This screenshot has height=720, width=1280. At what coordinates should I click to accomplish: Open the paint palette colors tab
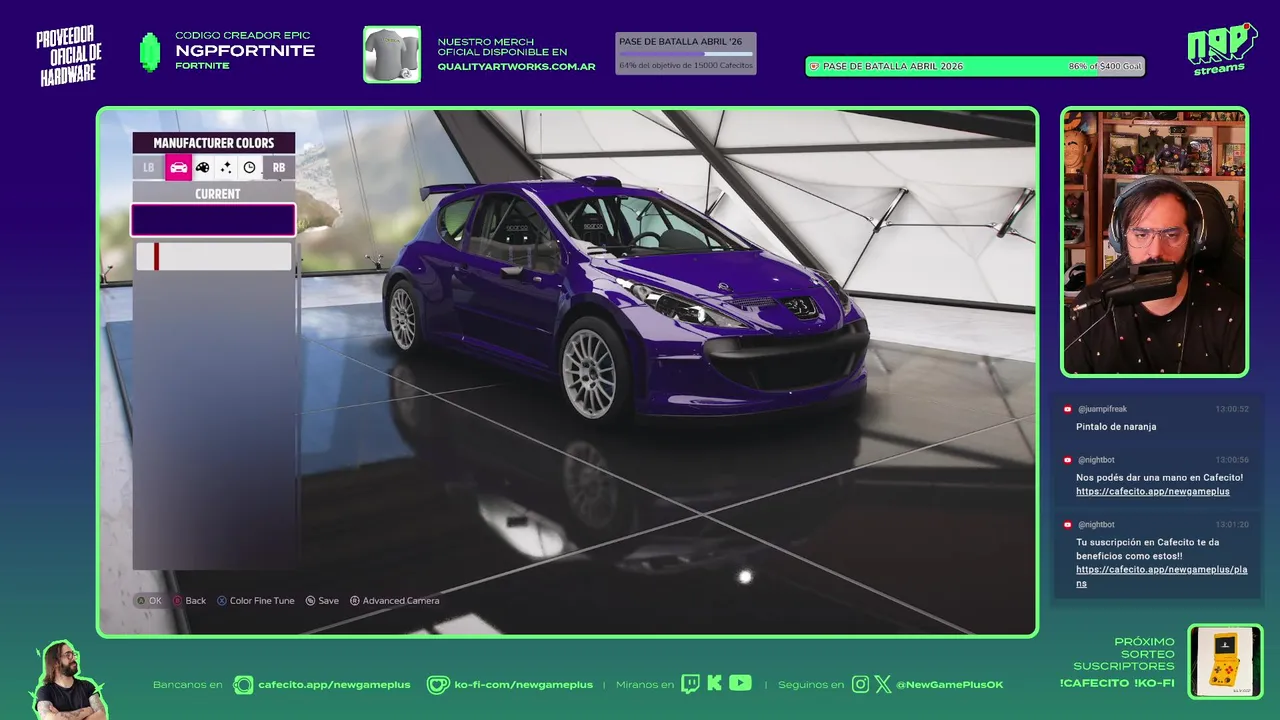pyautogui.click(x=202, y=167)
